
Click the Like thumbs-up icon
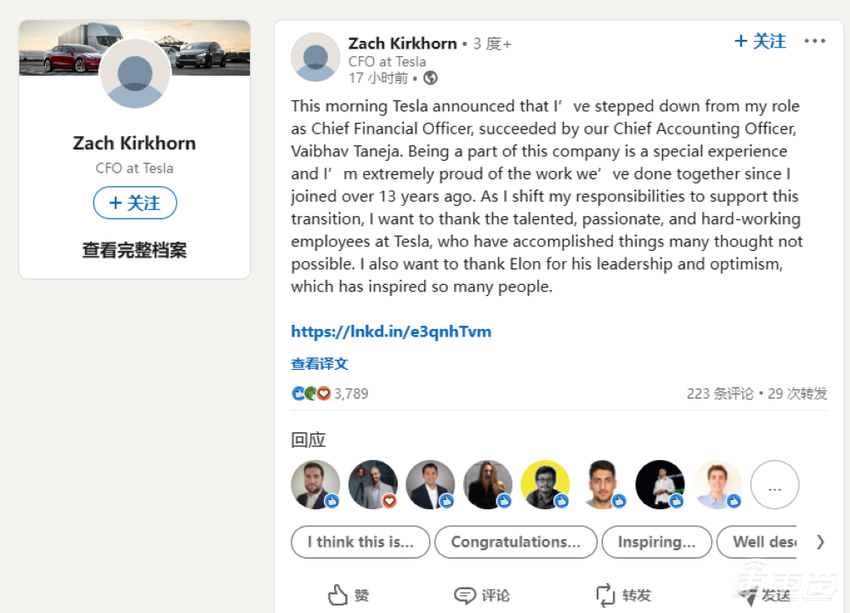point(338,595)
